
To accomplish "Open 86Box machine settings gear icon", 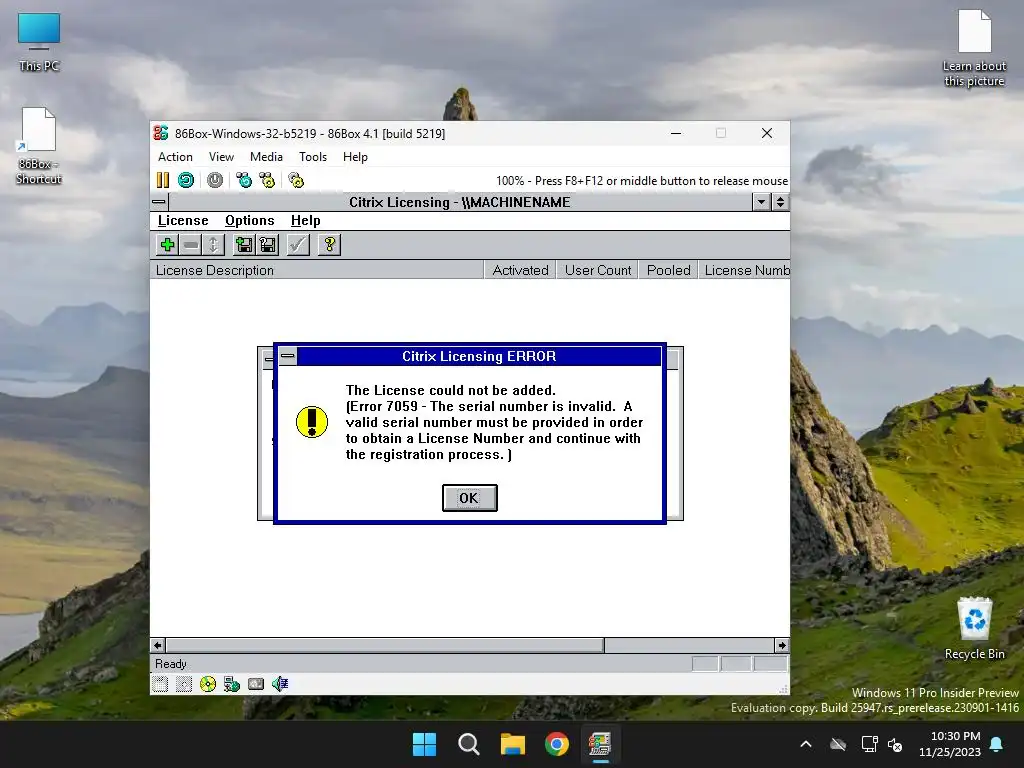I will pos(296,180).
